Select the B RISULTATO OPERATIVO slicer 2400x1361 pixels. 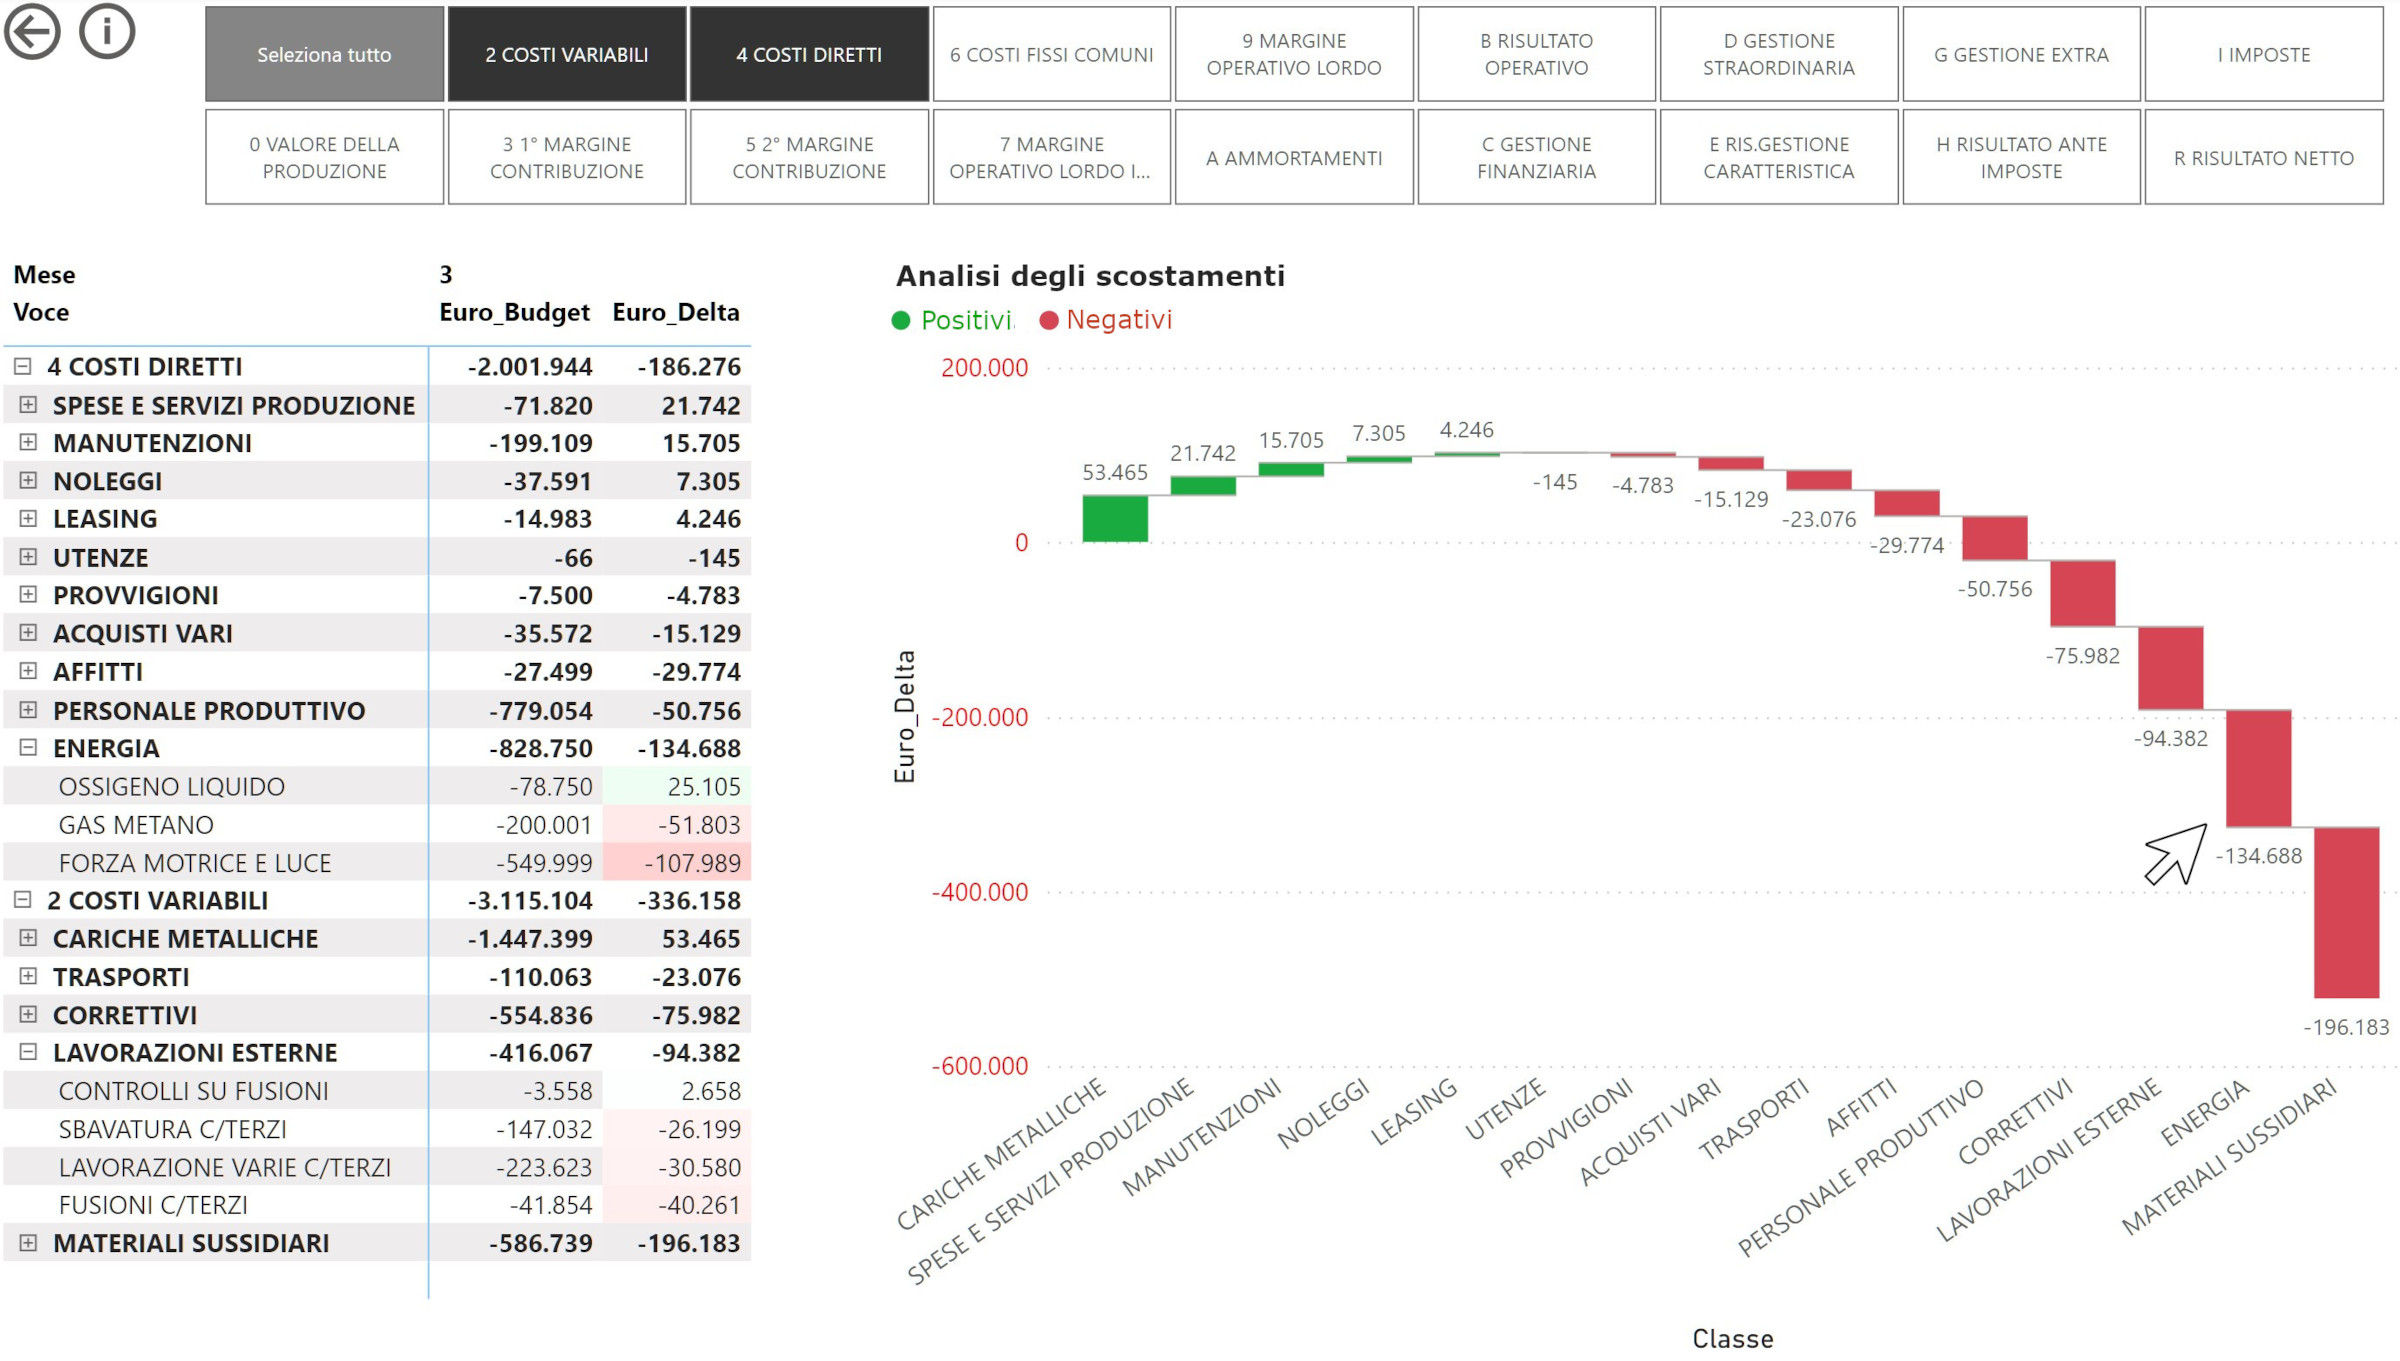click(x=1537, y=55)
